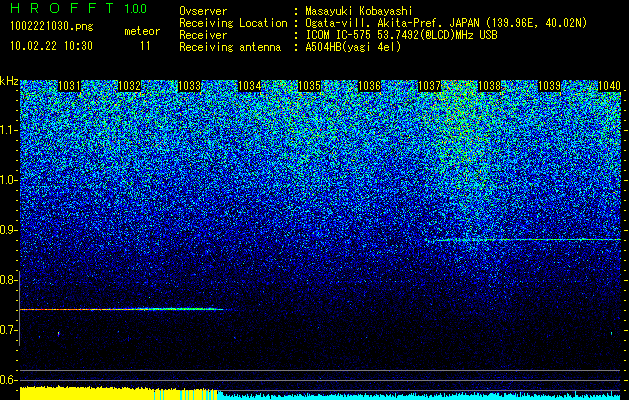The height and width of the screenshot is (400, 629).
Task: Click the HROFFT 1.0.0 title text
Action: coord(78,8)
